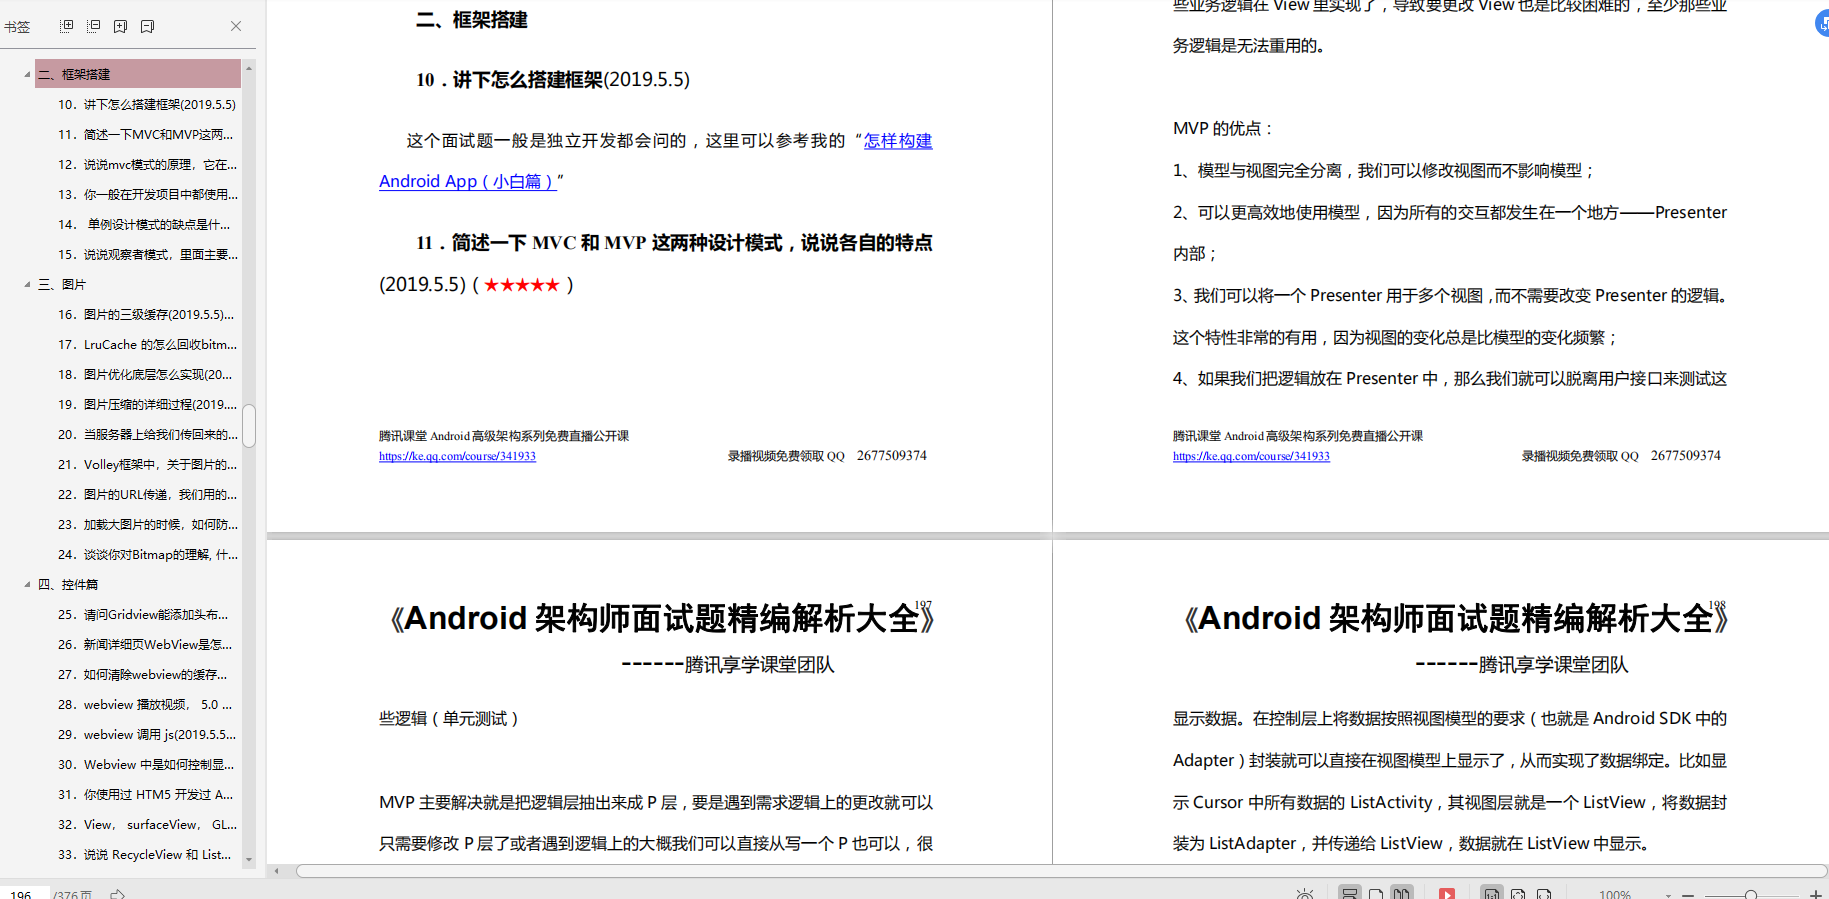Open bookmark 29. webview 调用 js
Screen dimensions: 1829x899
coord(147,734)
